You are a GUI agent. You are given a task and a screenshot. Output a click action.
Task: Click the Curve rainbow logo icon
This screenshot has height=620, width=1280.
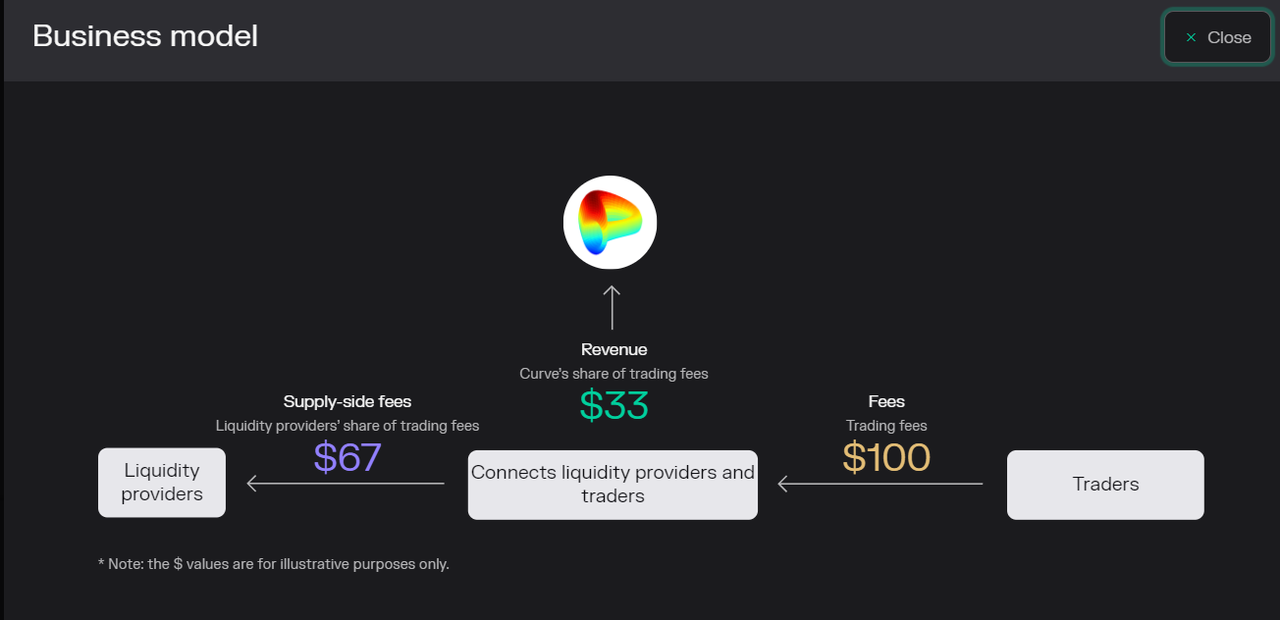coord(610,222)
